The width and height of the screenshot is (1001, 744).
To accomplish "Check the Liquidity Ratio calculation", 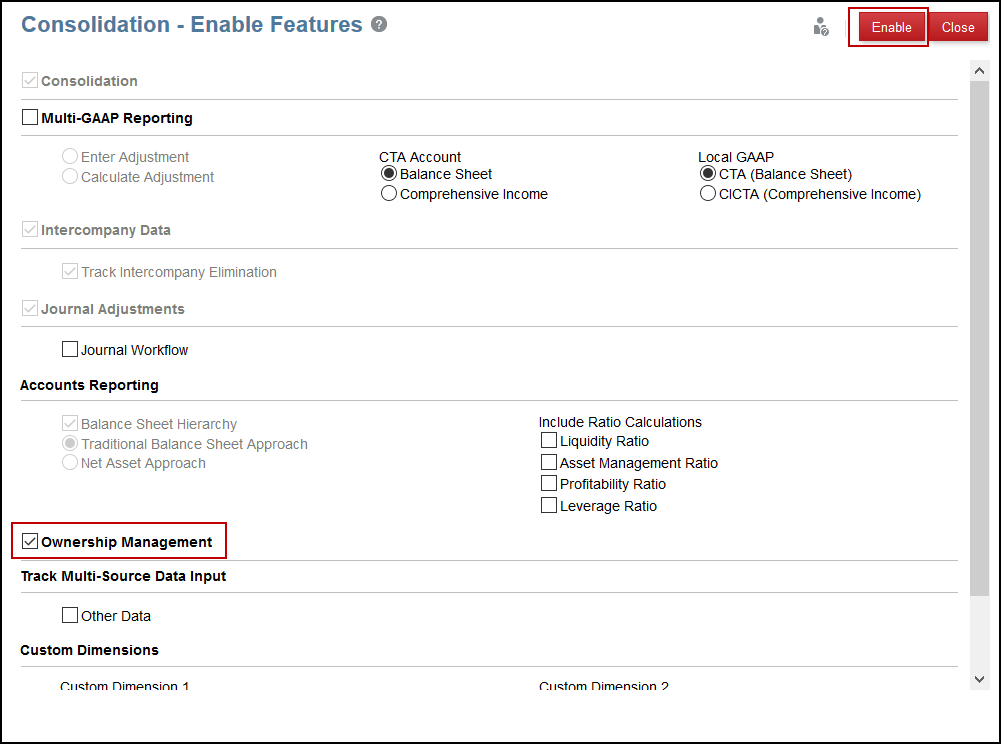I will coord(548,440).
